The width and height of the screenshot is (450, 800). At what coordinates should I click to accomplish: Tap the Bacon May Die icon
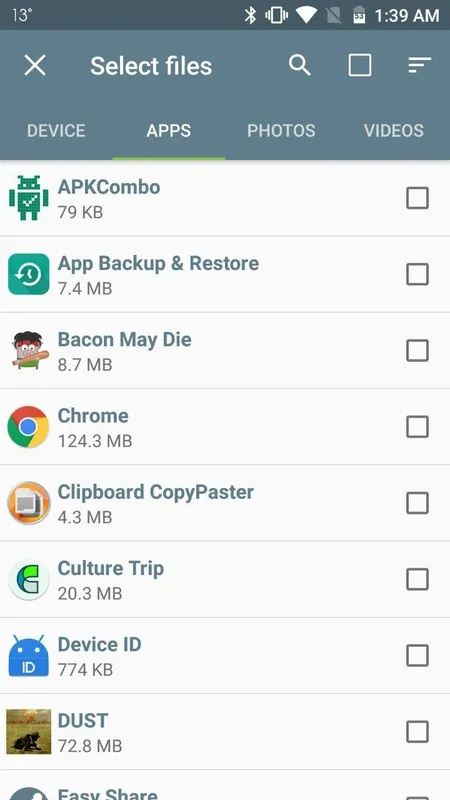[x=29, y=350]
